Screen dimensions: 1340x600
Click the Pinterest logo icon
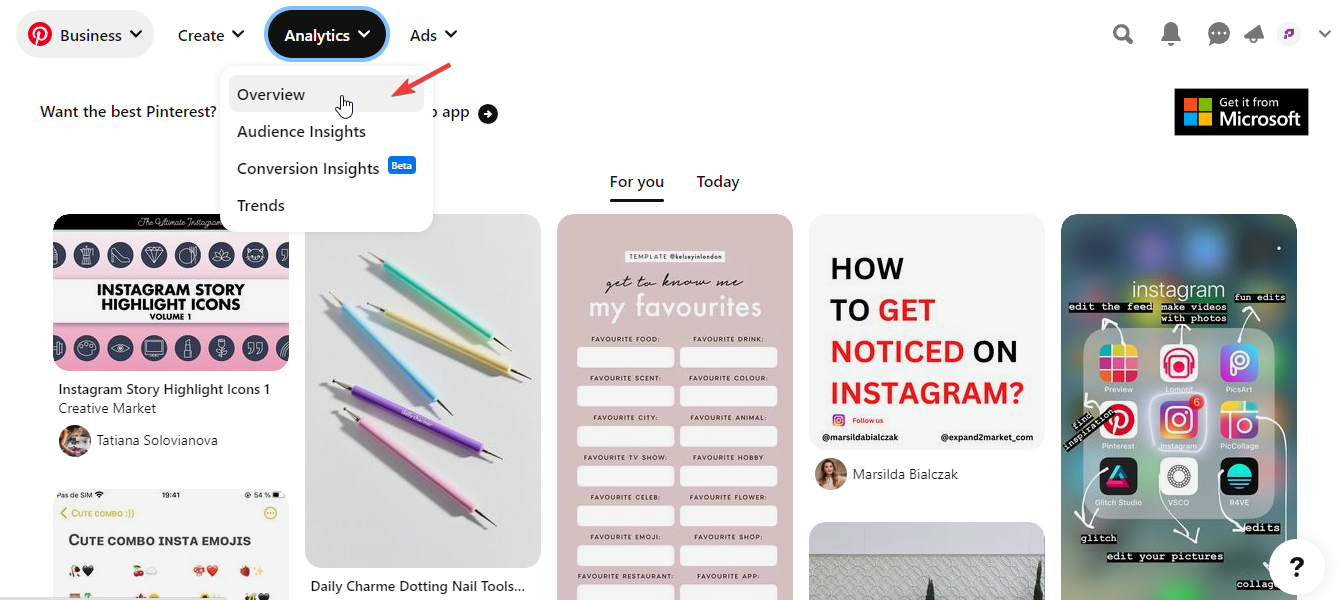pos(40,35)
